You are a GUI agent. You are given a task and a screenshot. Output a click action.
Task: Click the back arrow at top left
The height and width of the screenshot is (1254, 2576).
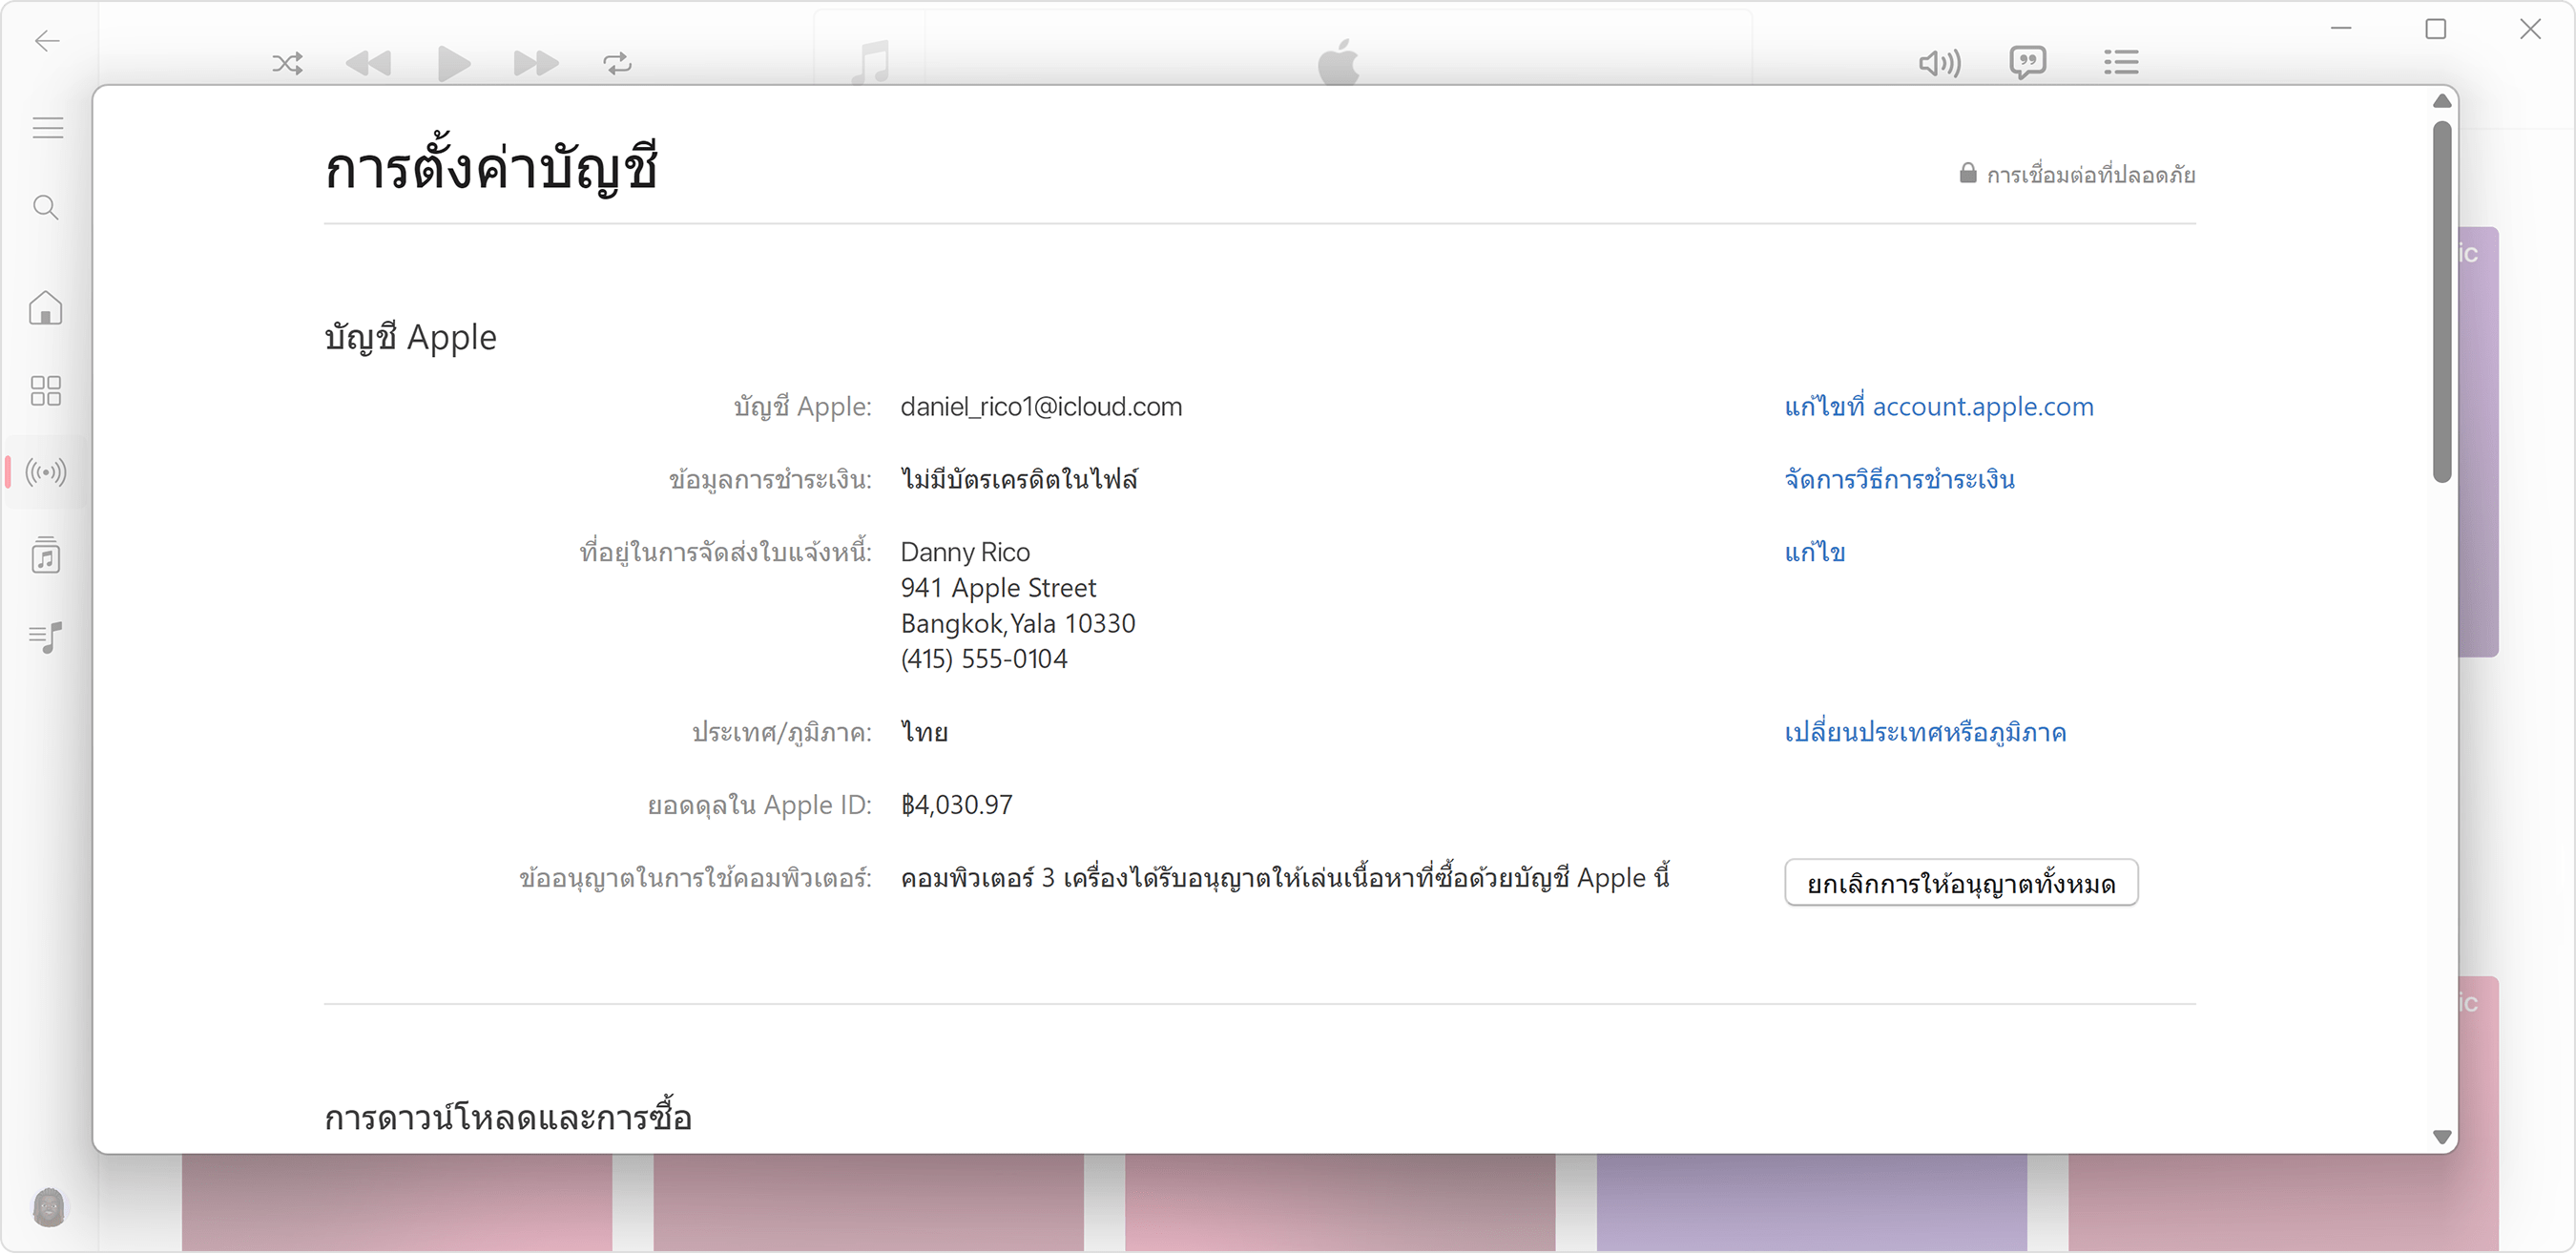(46, 41)
